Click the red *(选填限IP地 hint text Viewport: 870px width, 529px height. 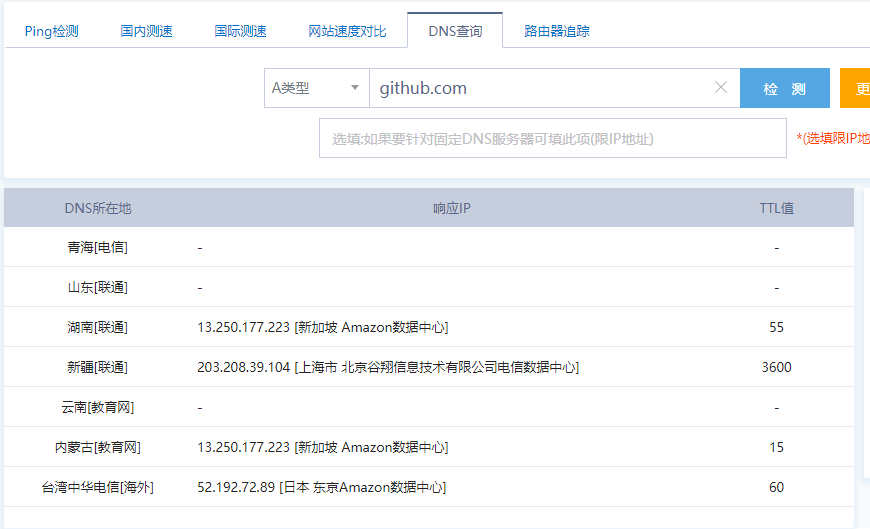(x=833, y=138)
